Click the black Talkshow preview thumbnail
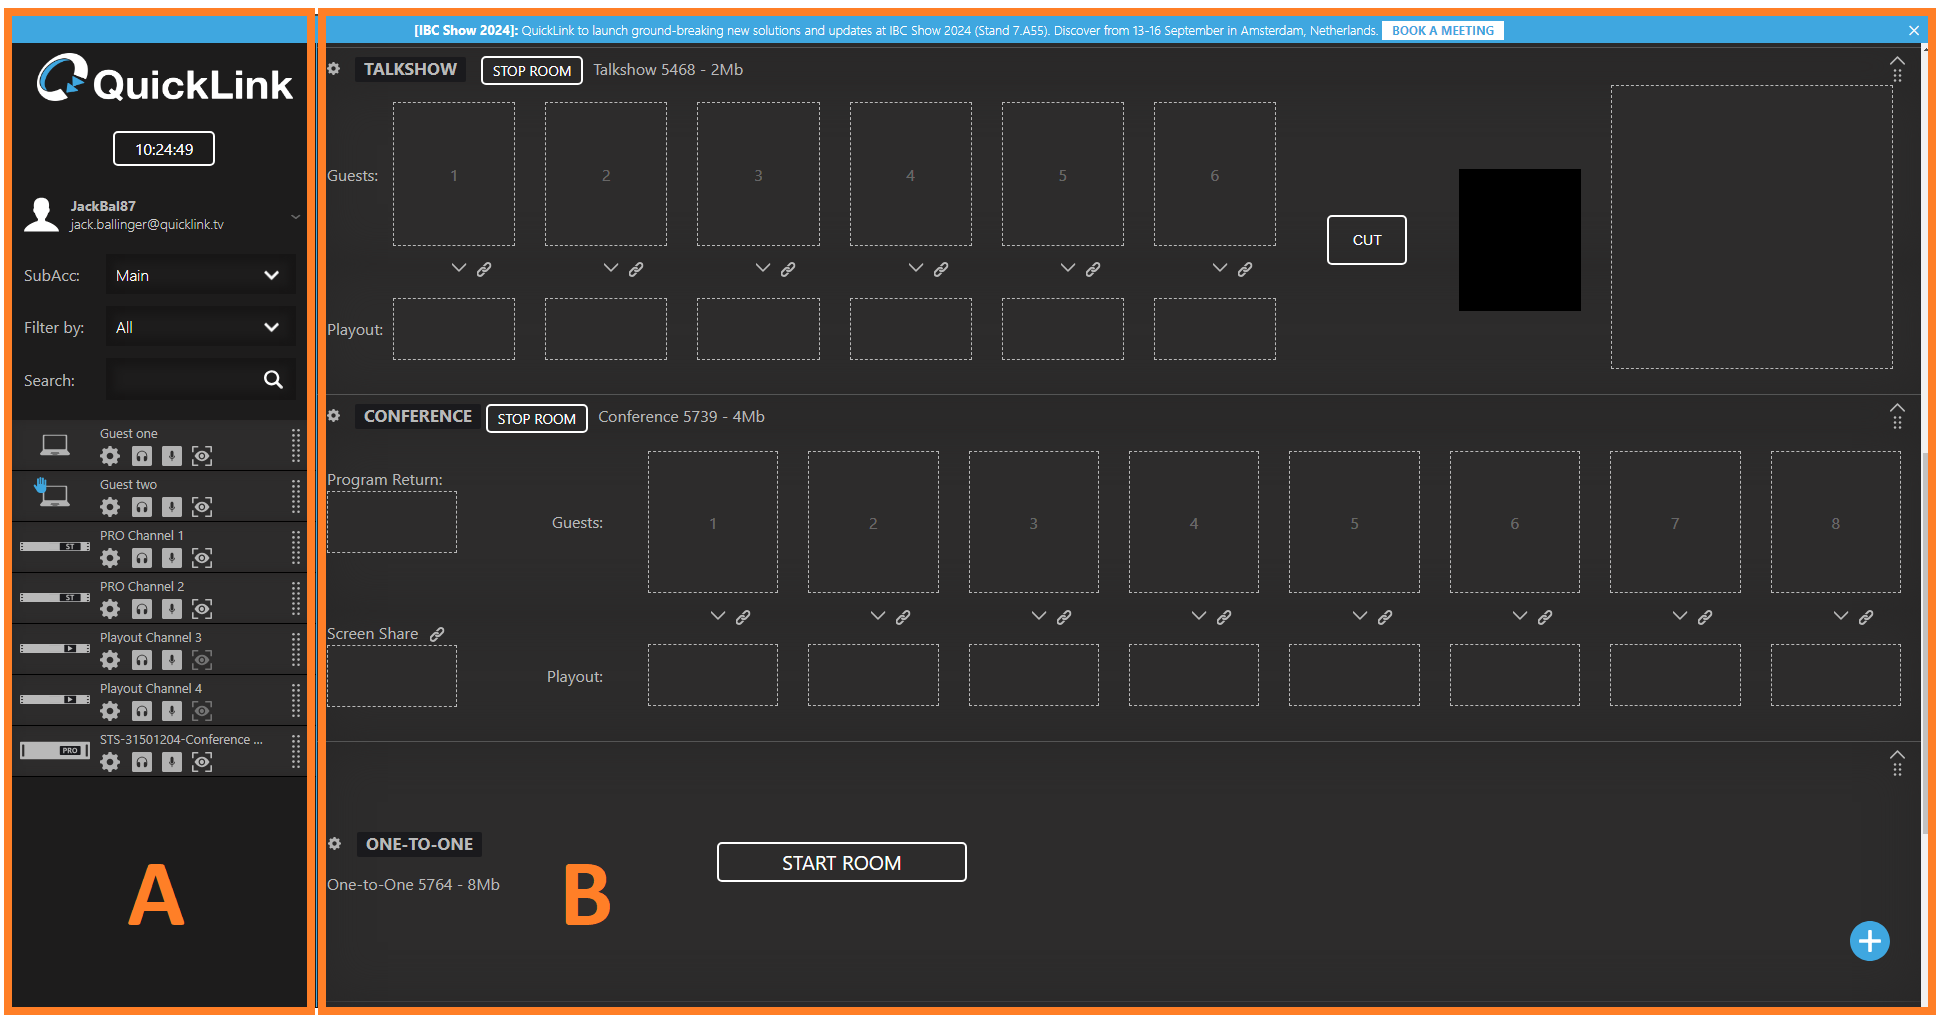 (1519, 240)
